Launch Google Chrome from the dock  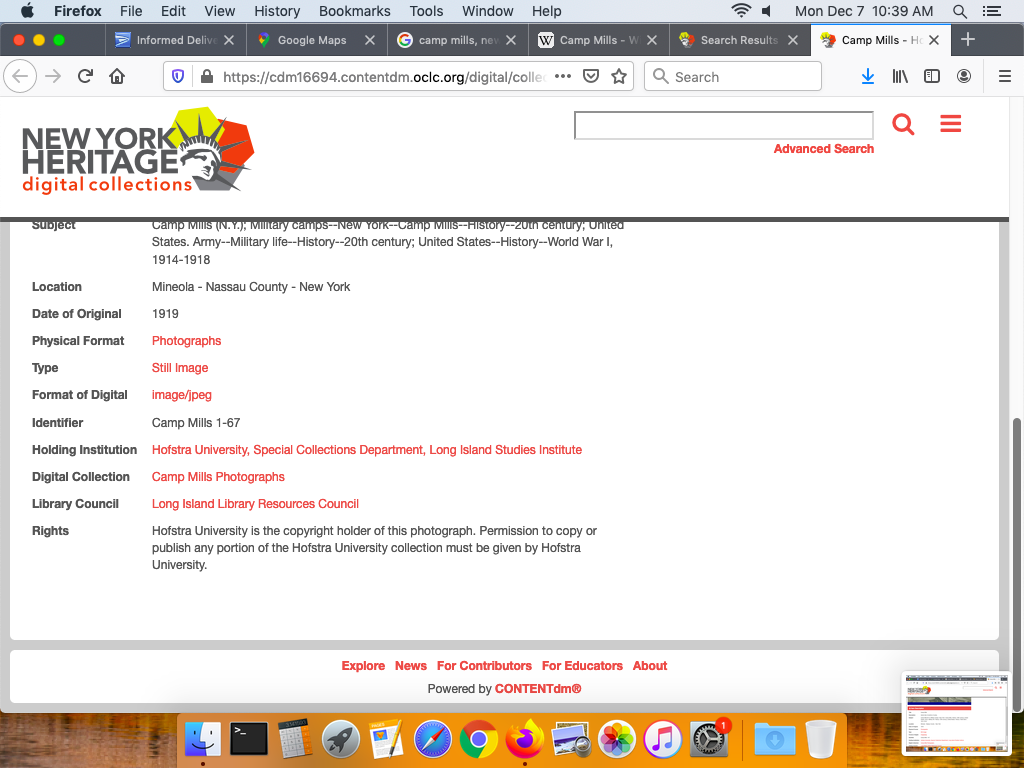point(479,740)
